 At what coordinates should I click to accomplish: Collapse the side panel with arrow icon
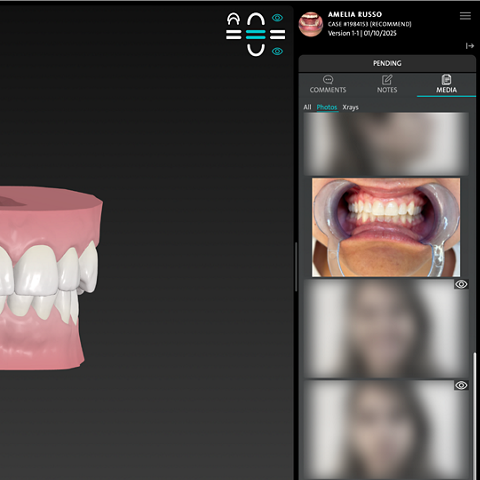pyautogui.click(x=470, y=46)
